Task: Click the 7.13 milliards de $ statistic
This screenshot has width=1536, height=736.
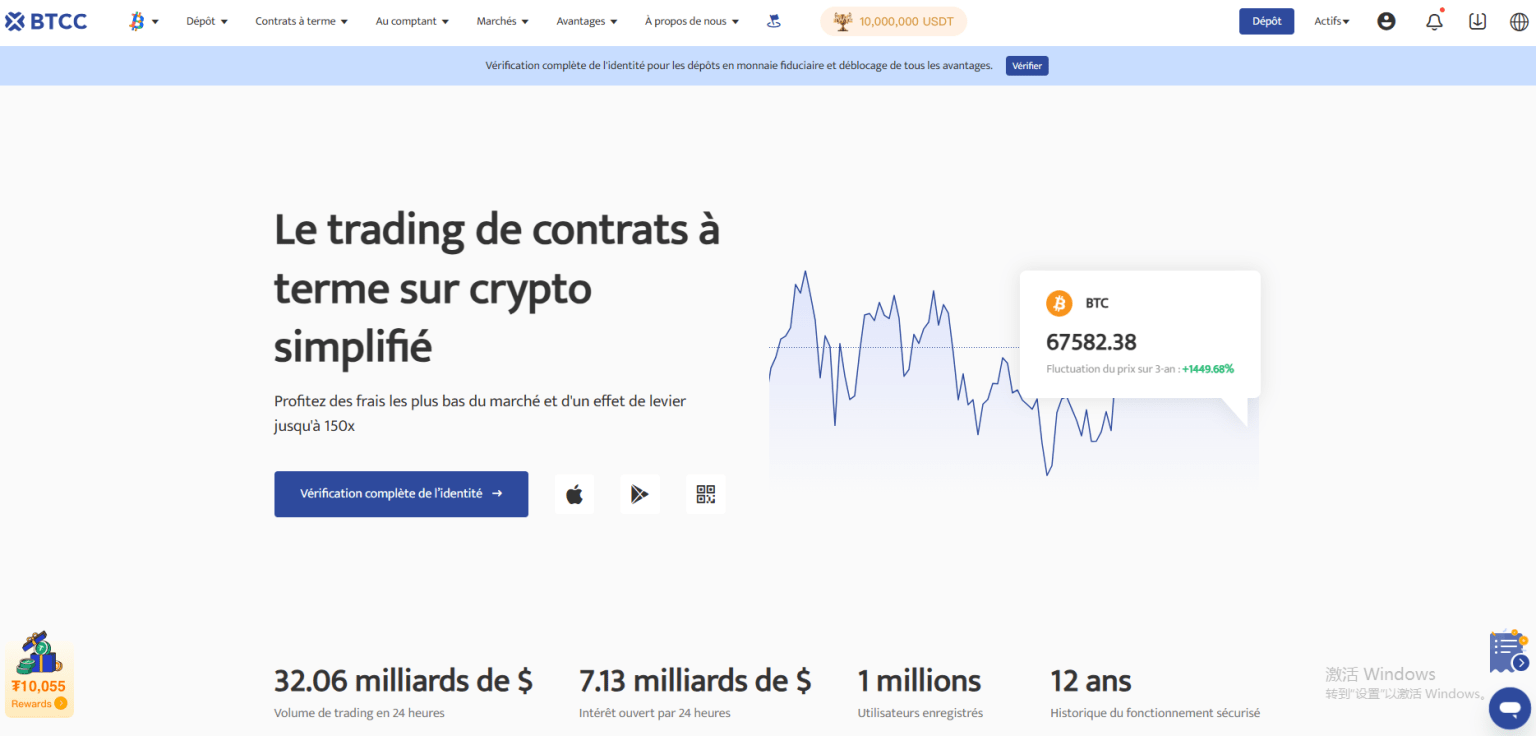Action: click(x=695, y=681)
